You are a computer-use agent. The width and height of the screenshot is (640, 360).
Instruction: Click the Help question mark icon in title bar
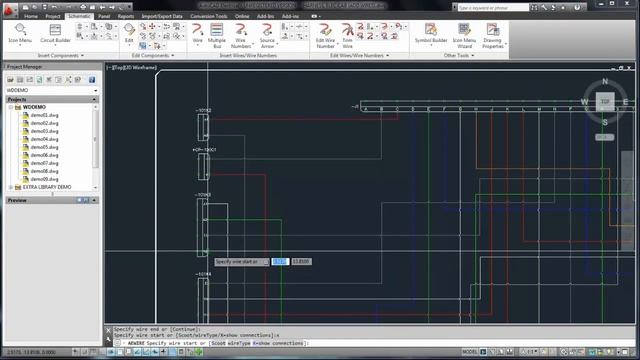pyautogui.click(x=577, y=7)
